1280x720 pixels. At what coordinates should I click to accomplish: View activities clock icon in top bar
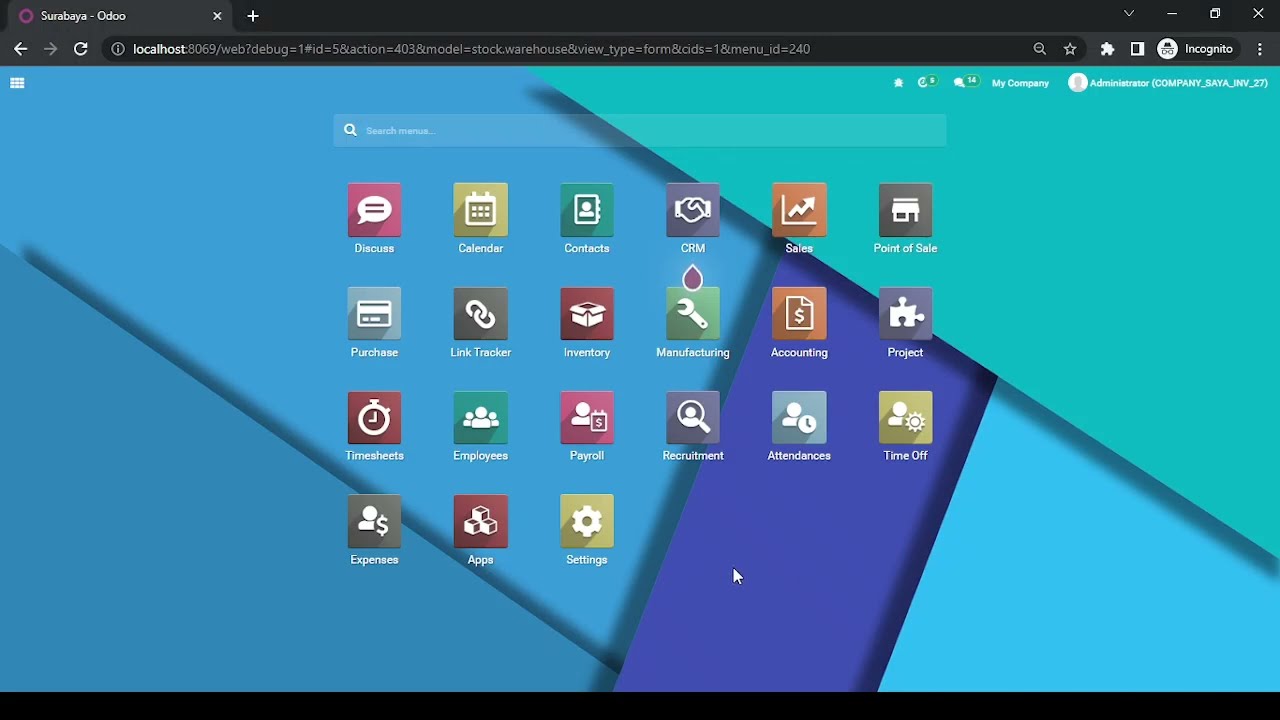coord(927,82)
